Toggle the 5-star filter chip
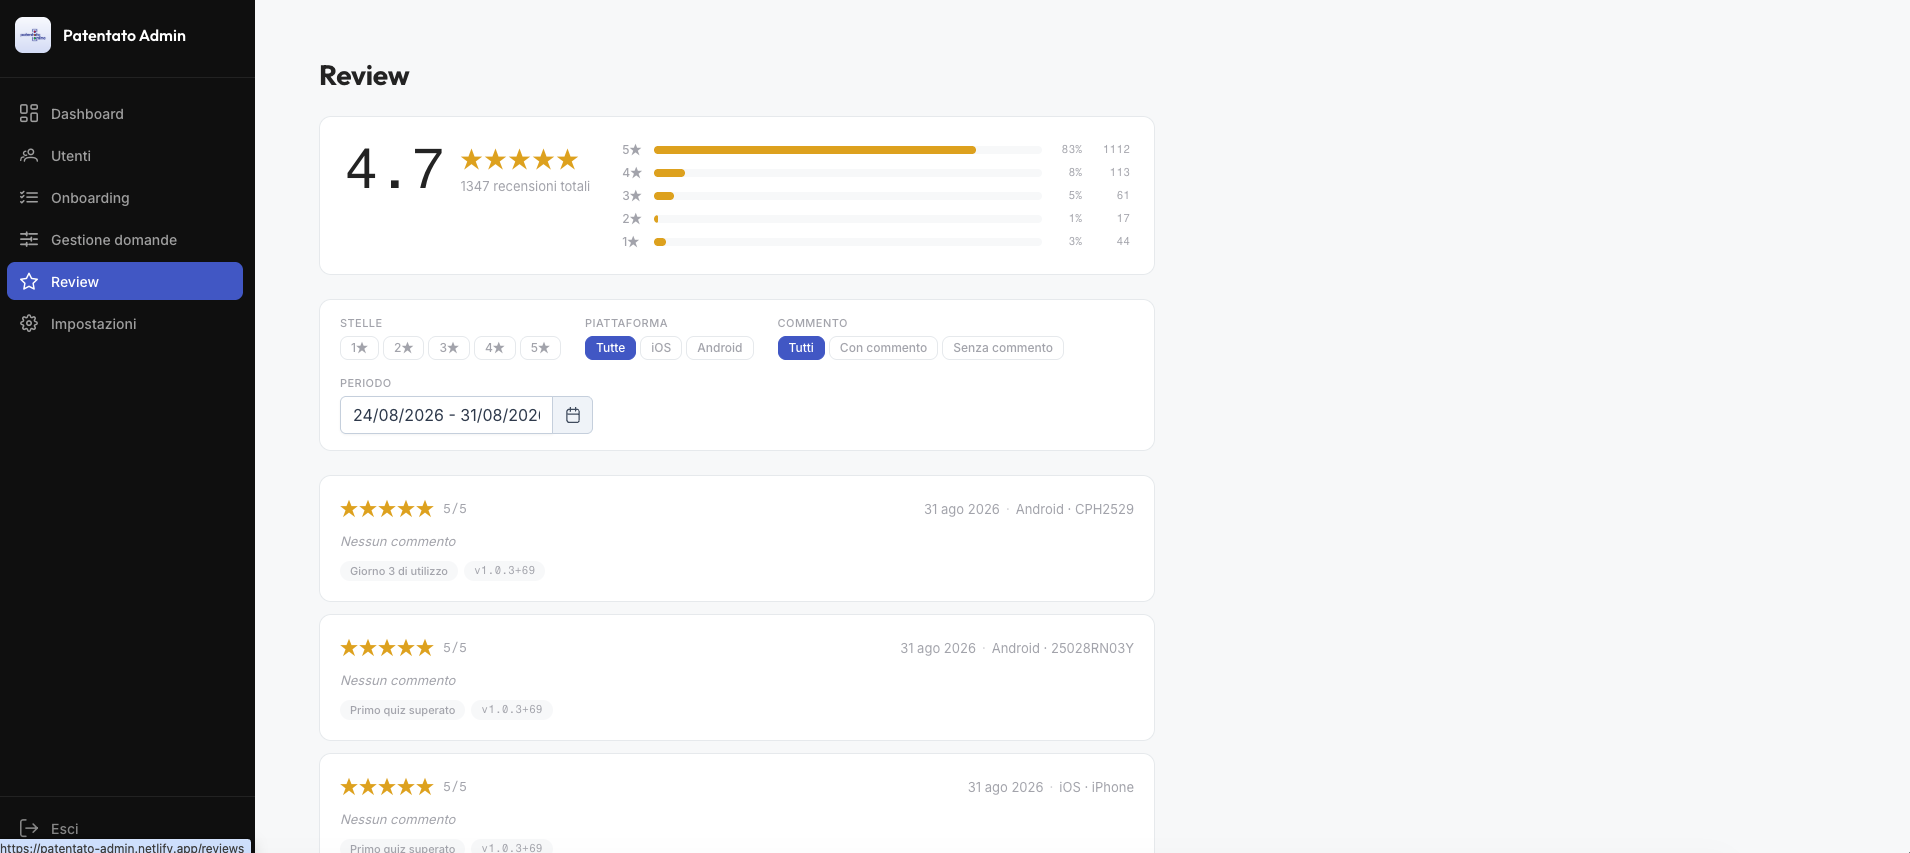Viewport: 1910px width, 853px height. click(540, 348)
